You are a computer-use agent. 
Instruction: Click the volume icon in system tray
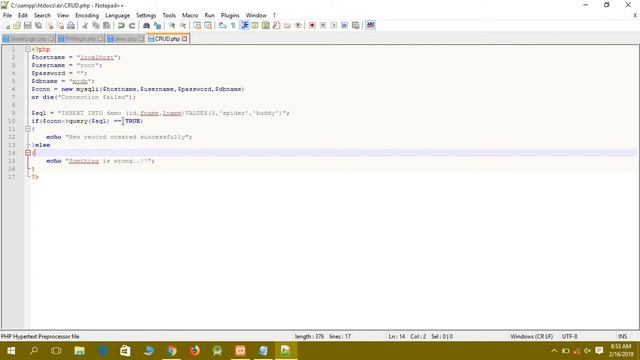pos(587,351)
